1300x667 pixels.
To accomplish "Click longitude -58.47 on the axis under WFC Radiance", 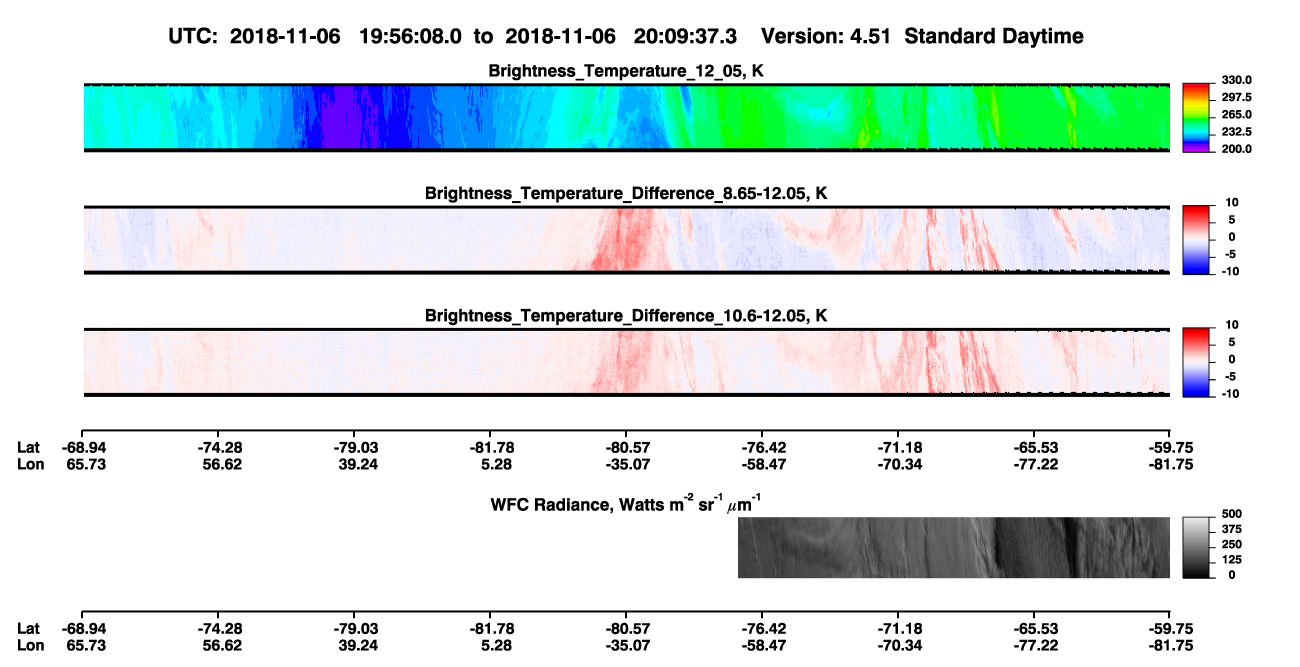I will (762, 645).
